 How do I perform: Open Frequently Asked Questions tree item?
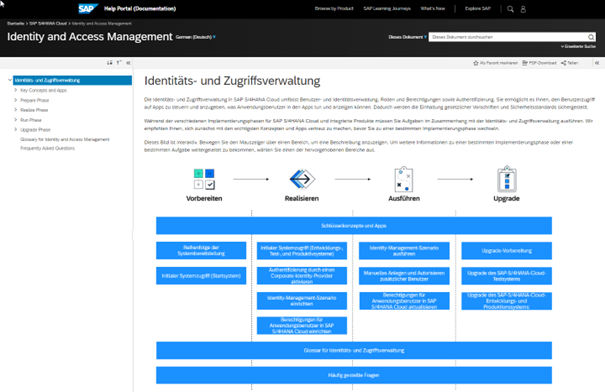pyautogui.click(x=47, y=148)
